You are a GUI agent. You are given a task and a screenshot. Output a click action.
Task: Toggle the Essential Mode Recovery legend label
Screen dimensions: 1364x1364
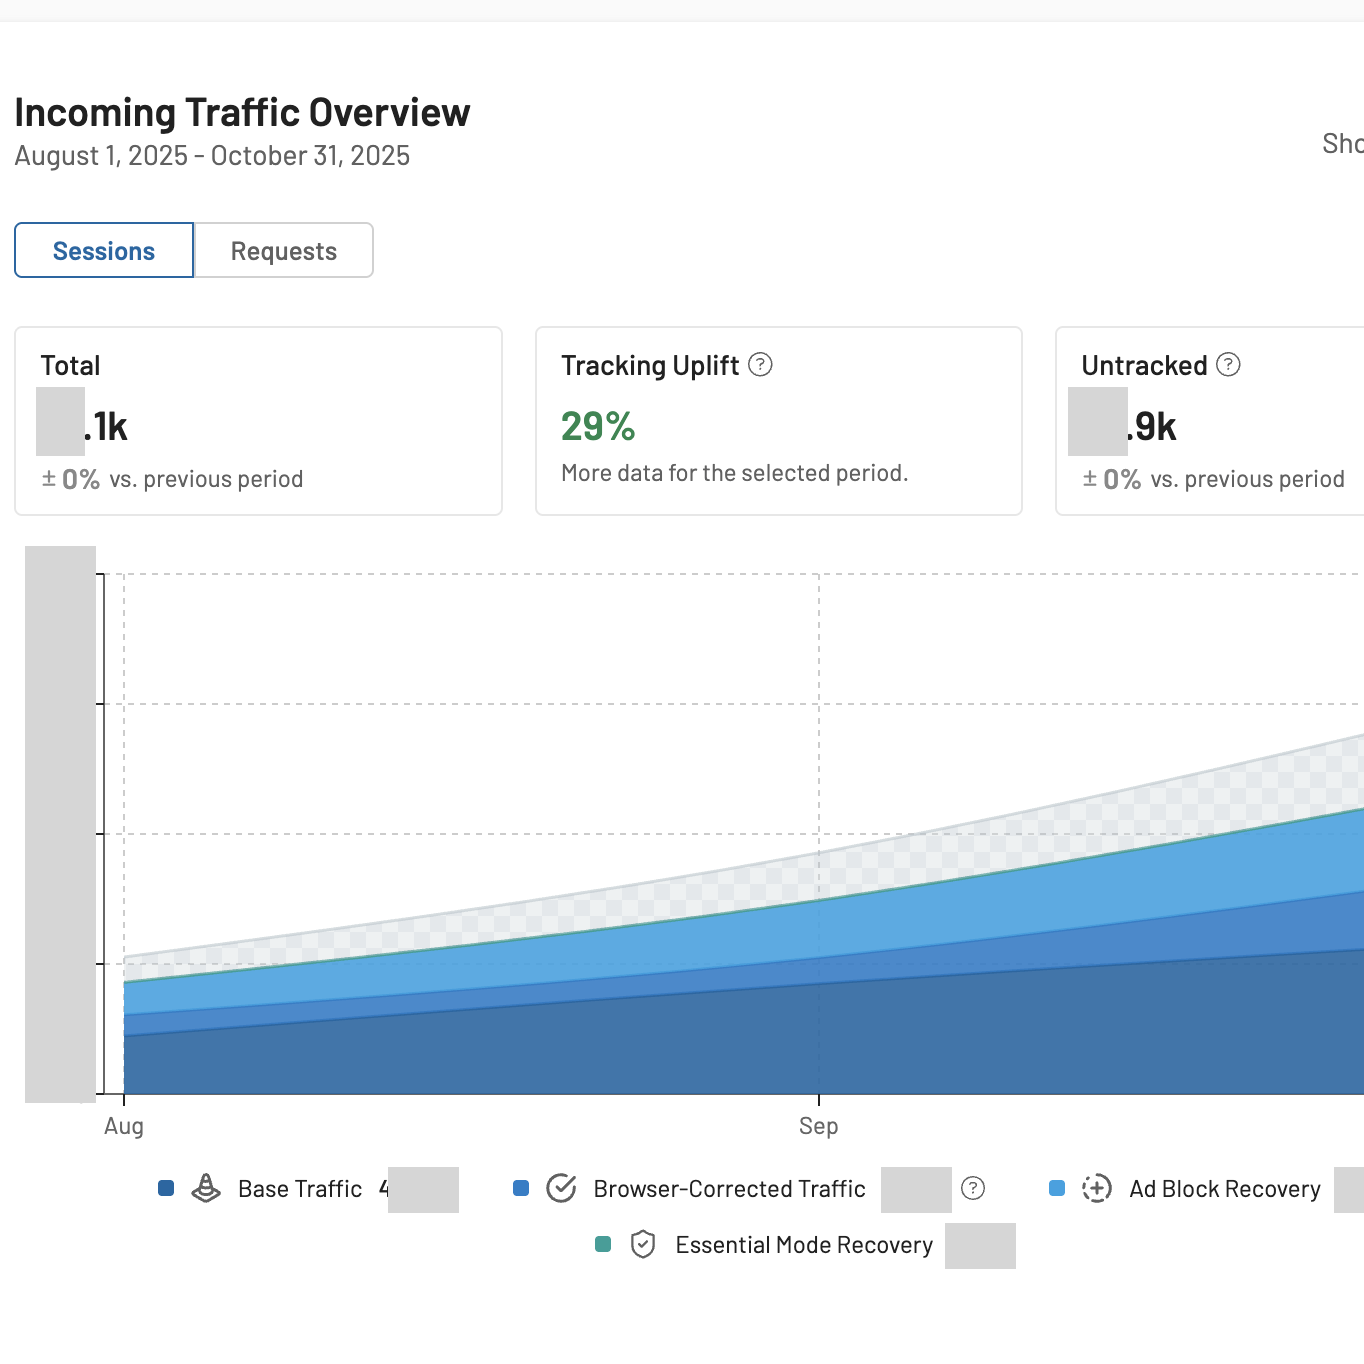pyautogui.click(x=804, y=1245)
